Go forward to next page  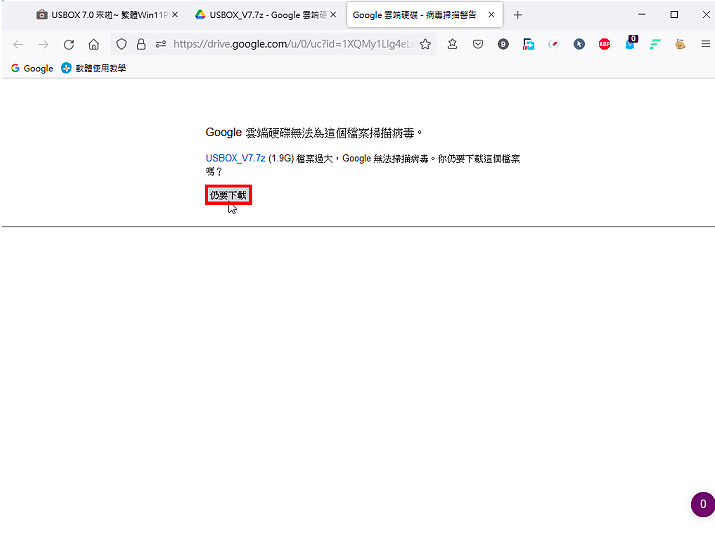tap(43, 44)
